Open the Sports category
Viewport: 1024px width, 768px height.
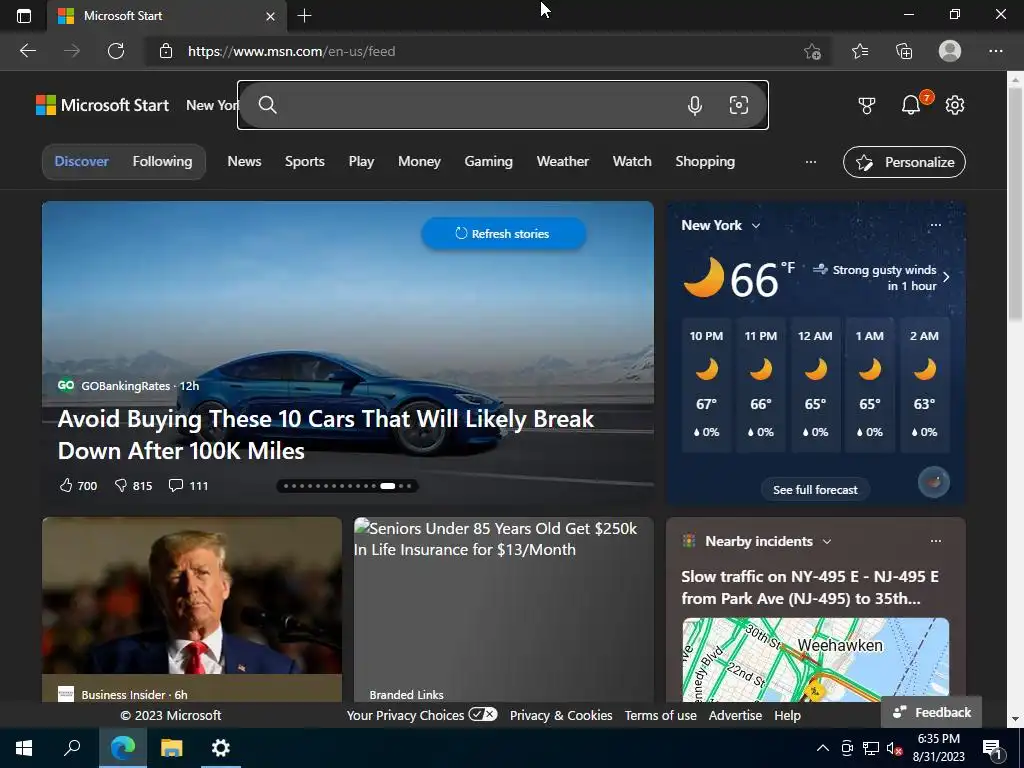[x=304, y=161]
